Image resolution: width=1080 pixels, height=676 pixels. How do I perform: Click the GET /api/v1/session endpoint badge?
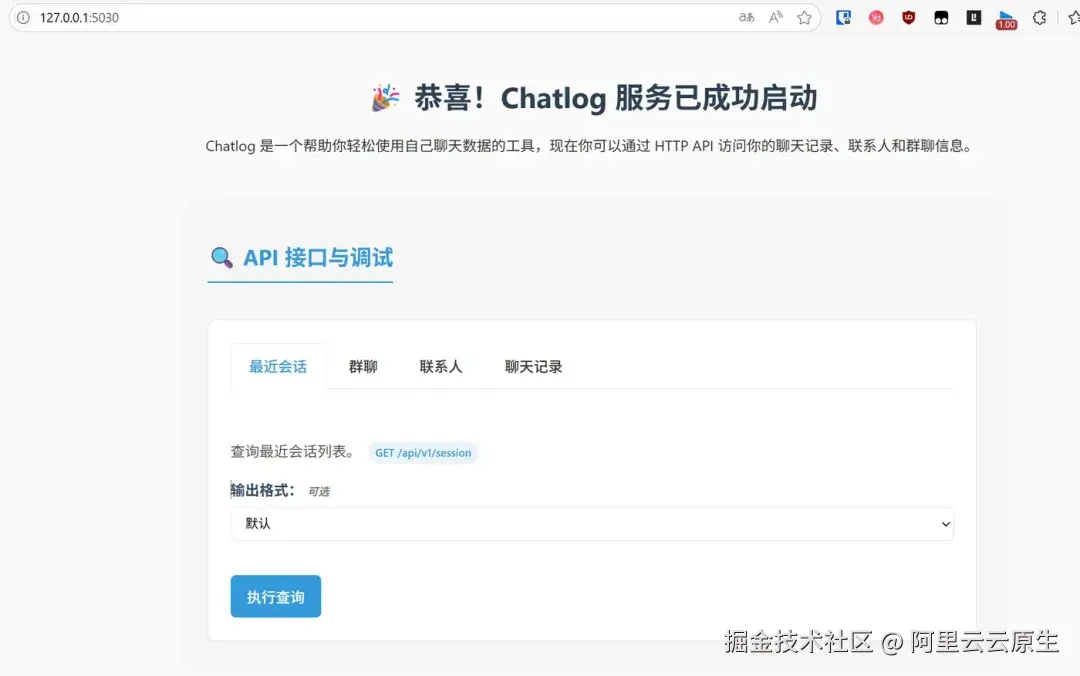(423, 453)
